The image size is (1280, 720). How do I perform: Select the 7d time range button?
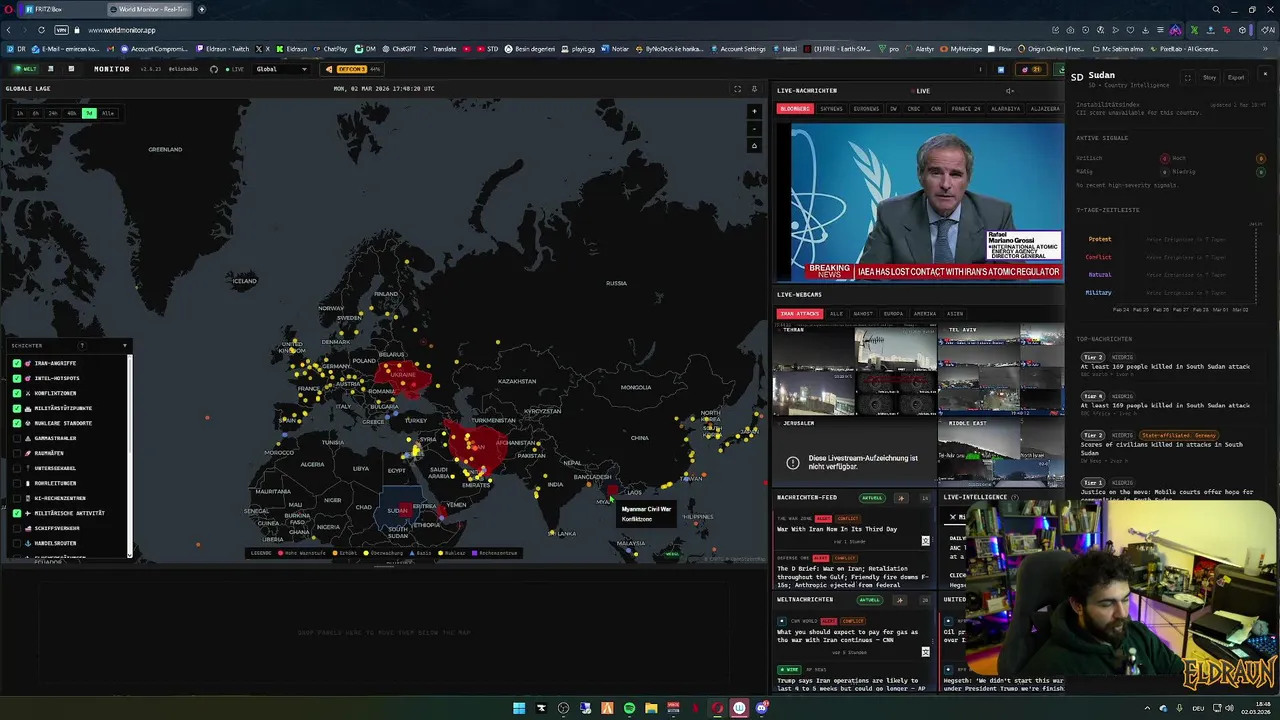coord(89,113)
